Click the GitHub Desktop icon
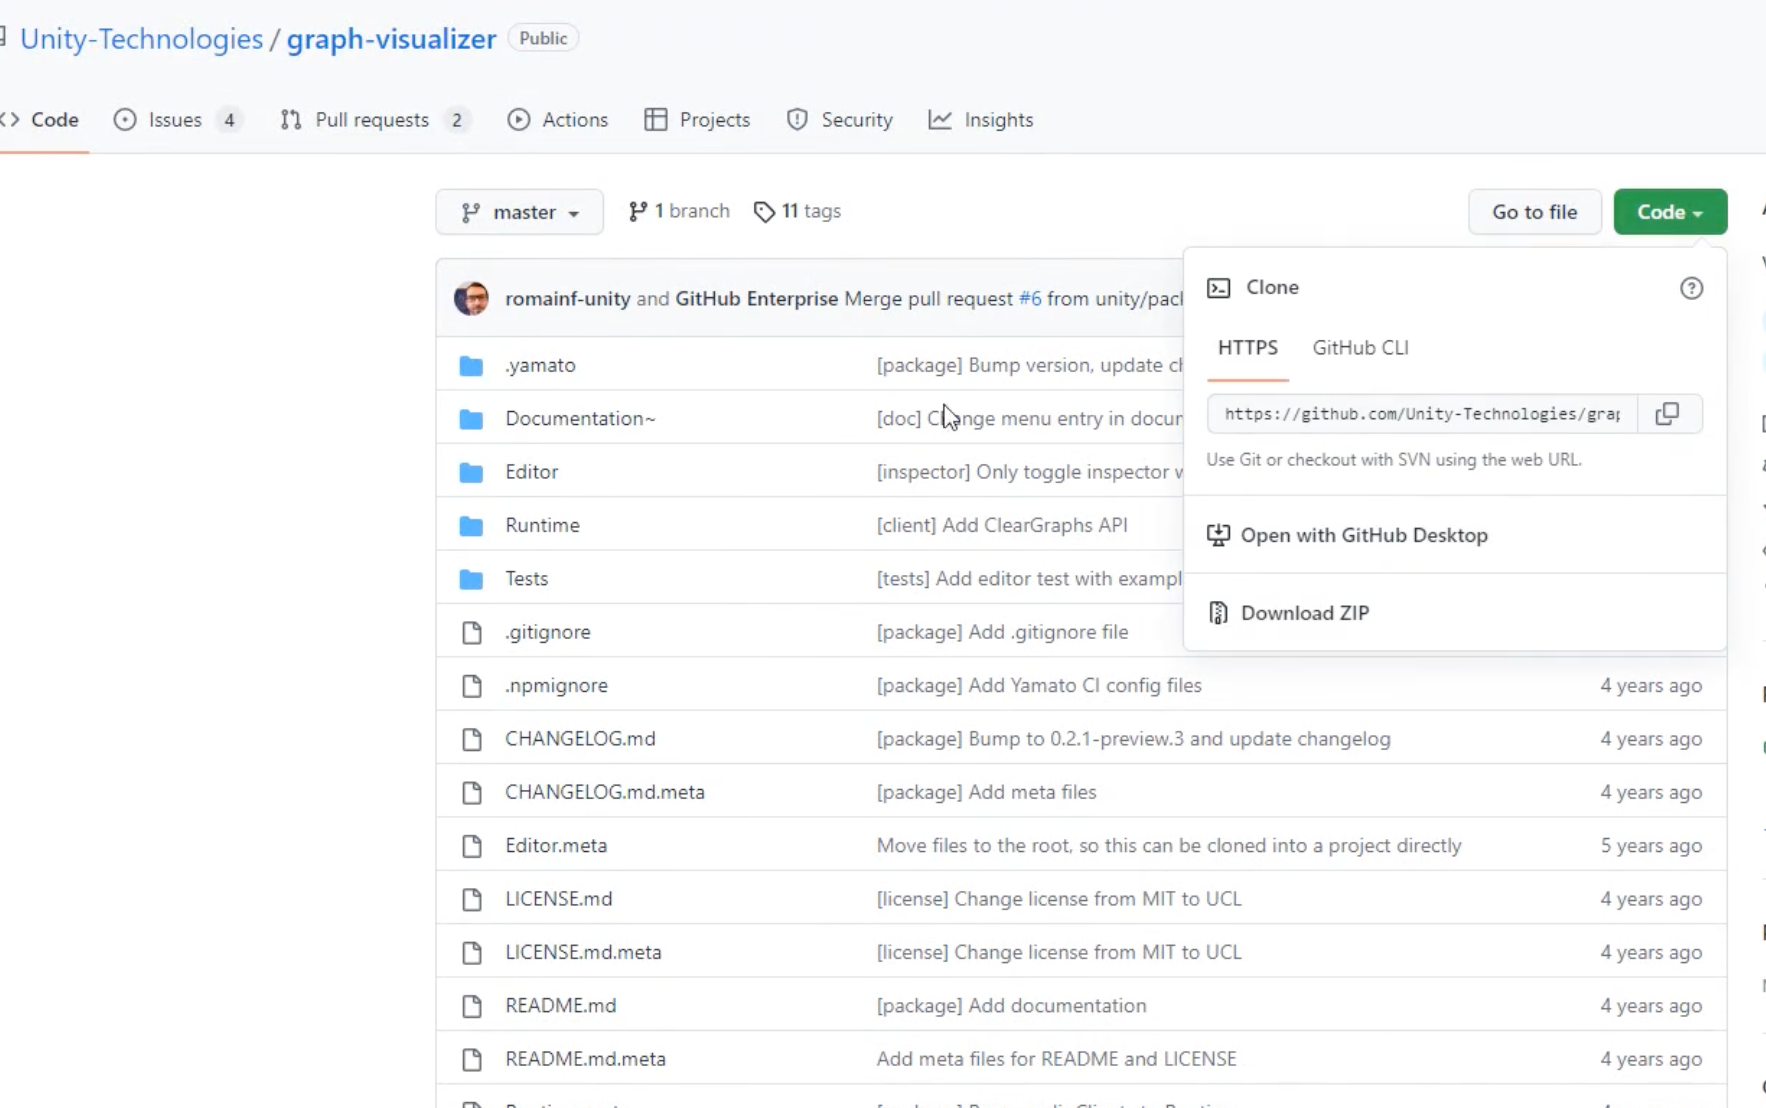 pos(1218,535)
